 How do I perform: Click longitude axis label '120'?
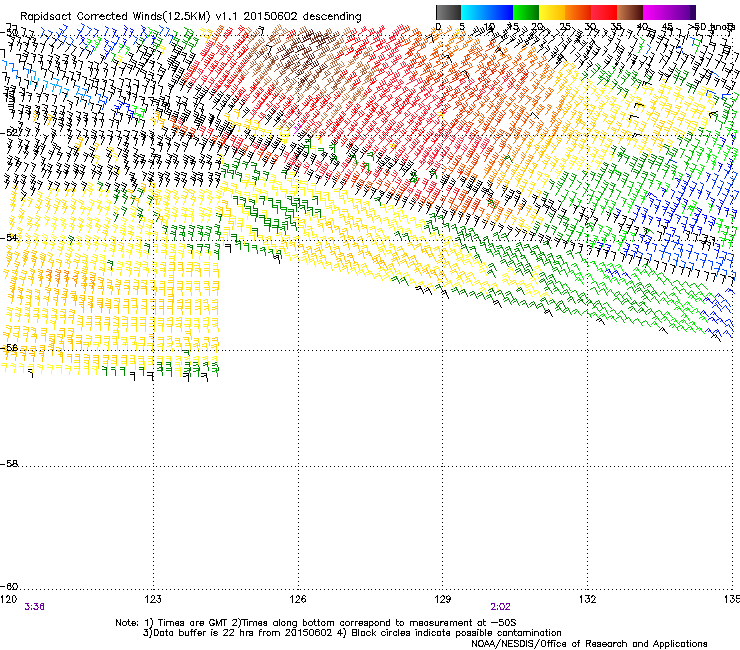click(x=8, y=599)
